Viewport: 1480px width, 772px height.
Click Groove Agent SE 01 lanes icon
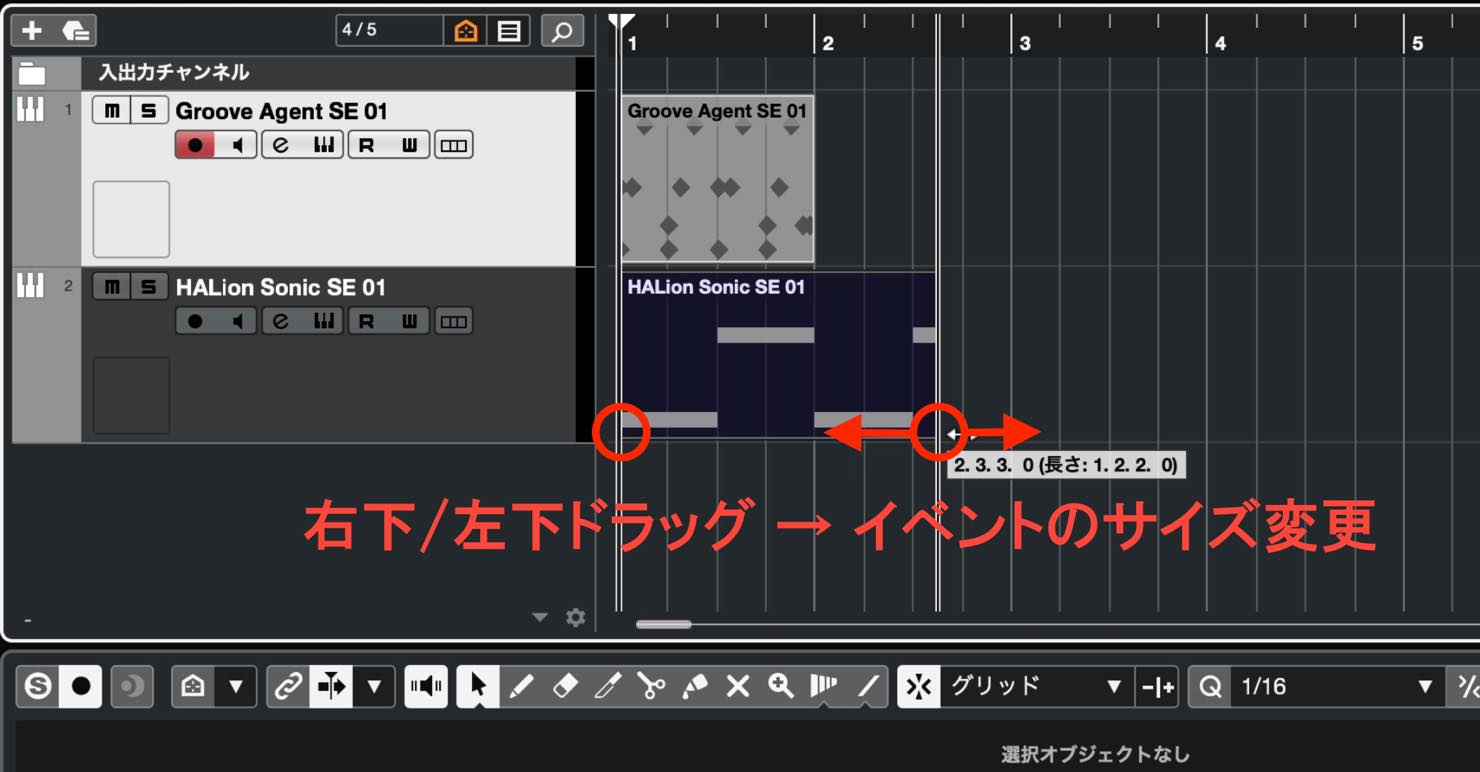coord(453,145)
